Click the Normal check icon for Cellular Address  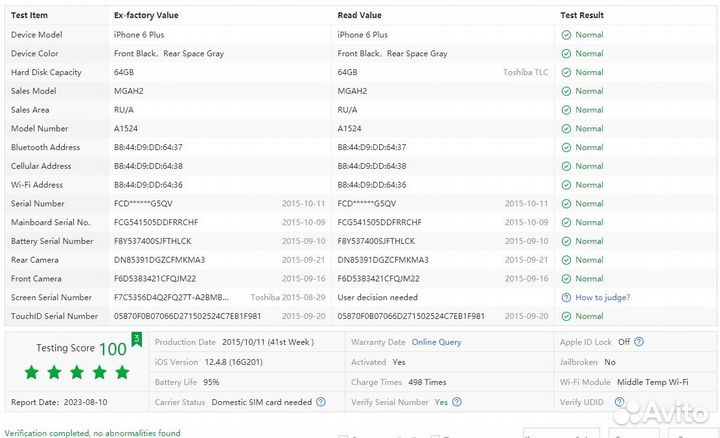click(566, 166)
